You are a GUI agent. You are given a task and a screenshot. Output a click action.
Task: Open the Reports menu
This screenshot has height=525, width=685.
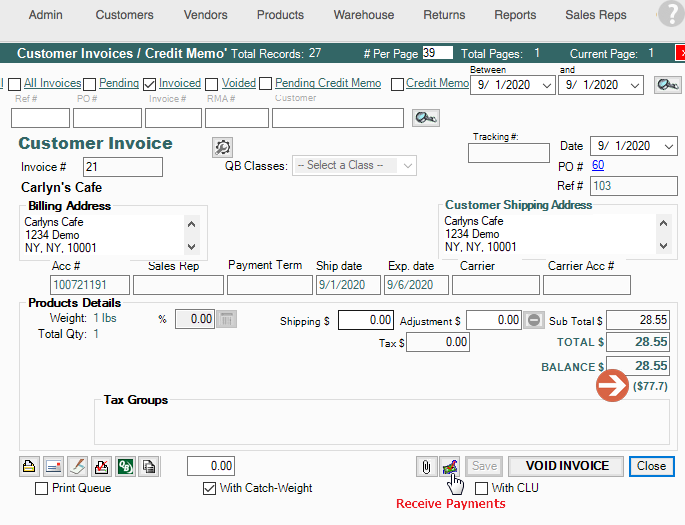tap(515, 15)
